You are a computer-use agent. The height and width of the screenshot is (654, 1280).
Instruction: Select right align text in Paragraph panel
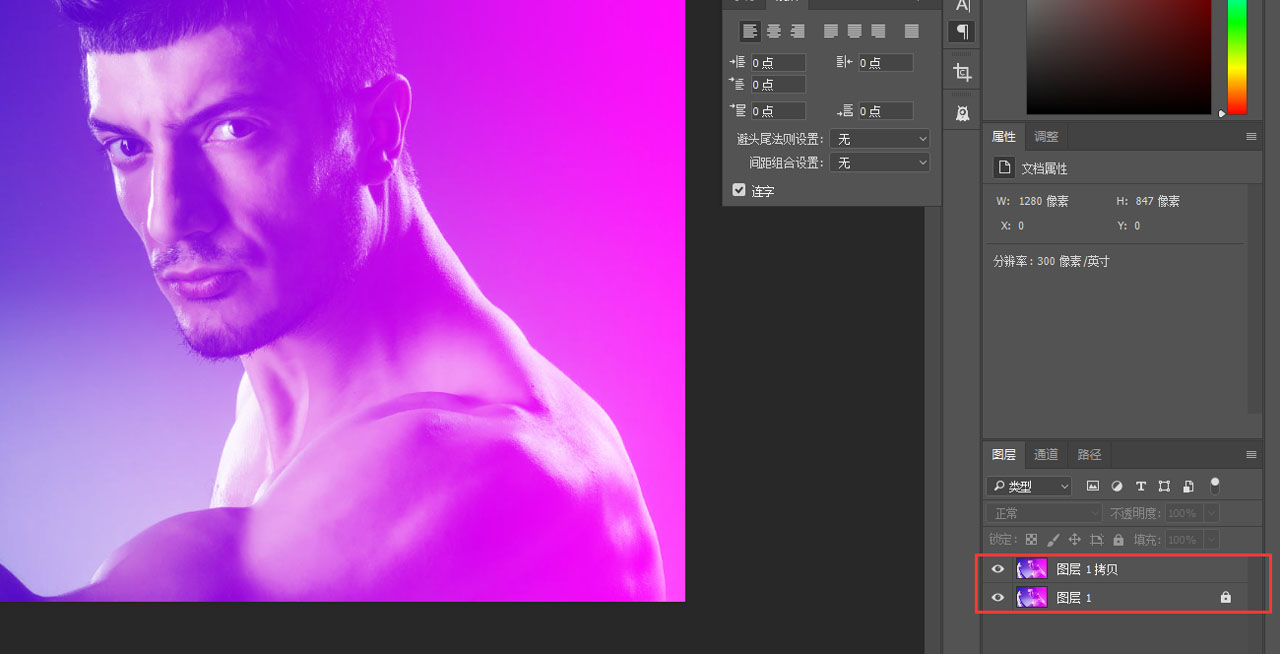point(797,31)
